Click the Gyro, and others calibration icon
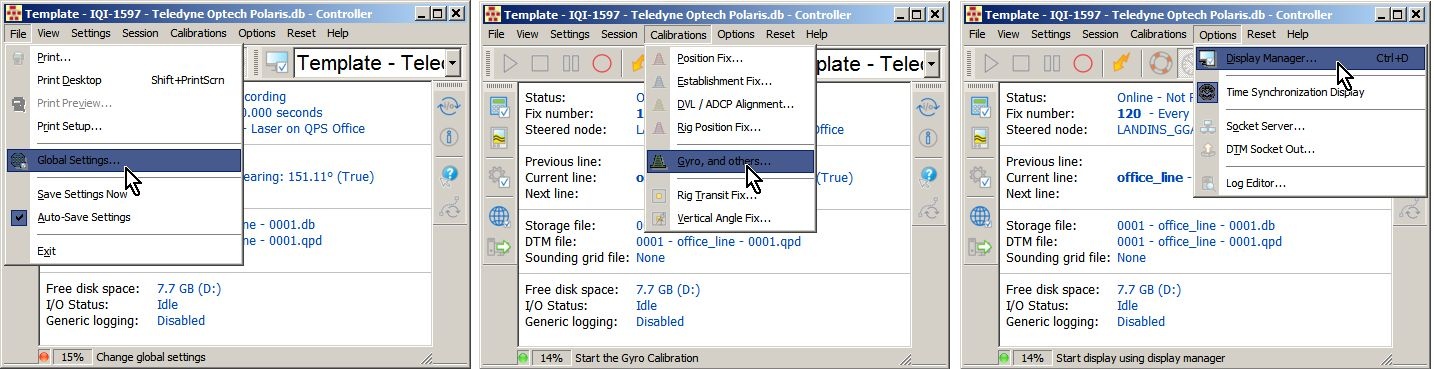This screenshot has height=369, width=1434. [x=659, y=161]
